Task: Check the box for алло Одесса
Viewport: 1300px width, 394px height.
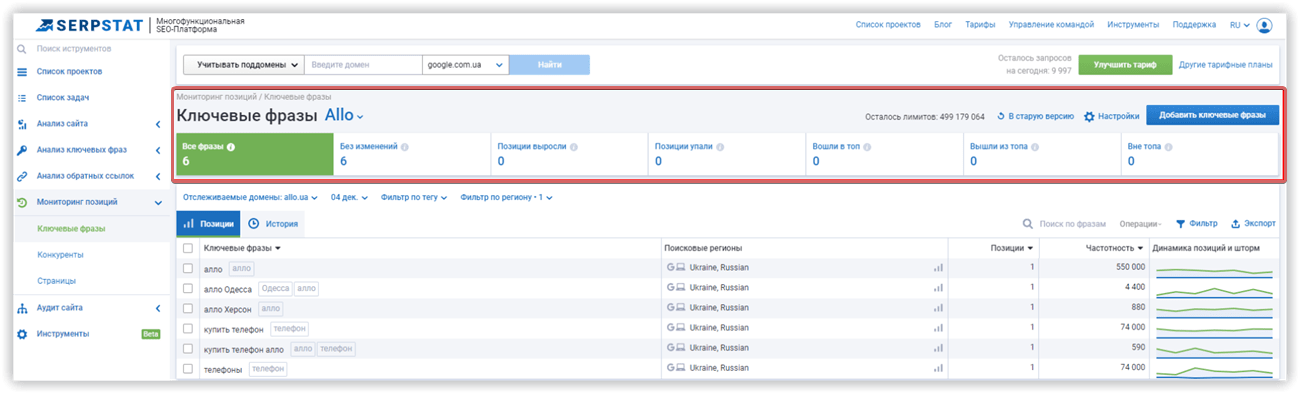Action: coord(188,288)
